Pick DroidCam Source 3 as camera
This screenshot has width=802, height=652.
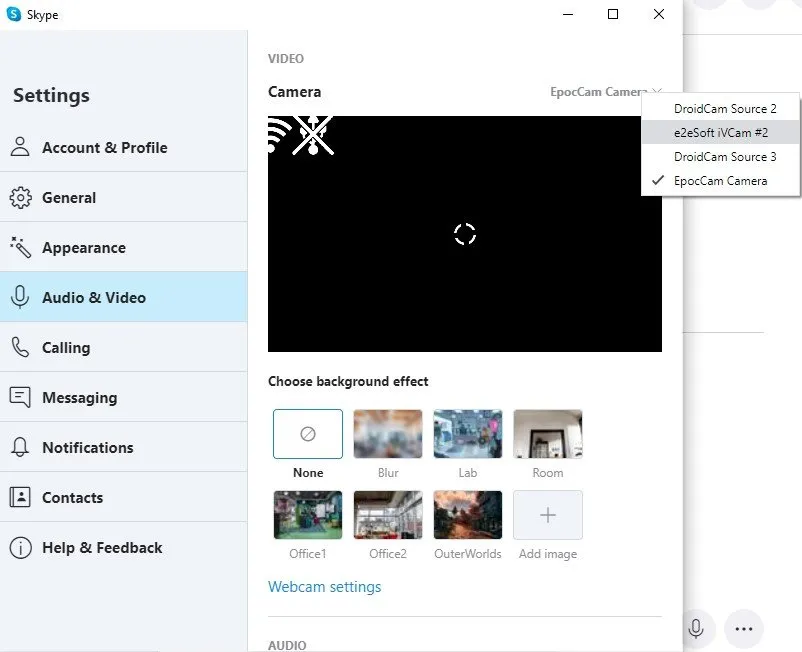point(724,156)
